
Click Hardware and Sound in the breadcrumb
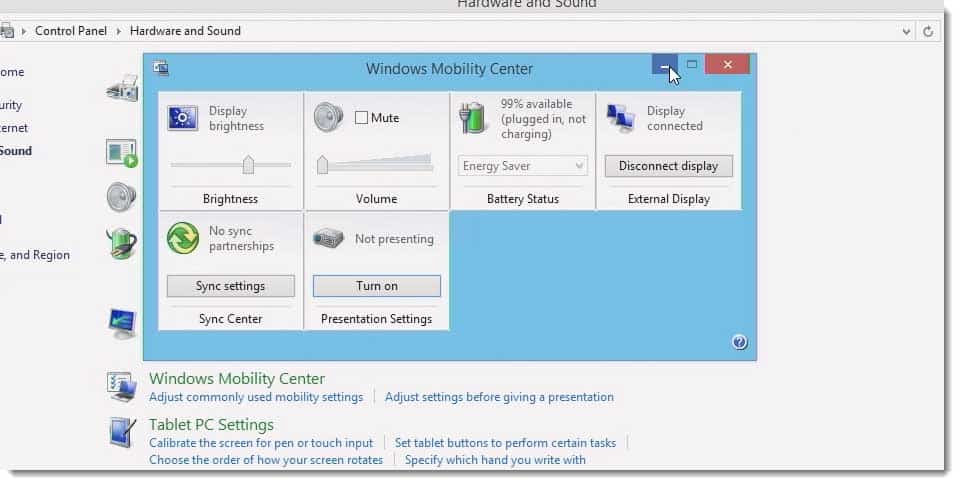185,31
